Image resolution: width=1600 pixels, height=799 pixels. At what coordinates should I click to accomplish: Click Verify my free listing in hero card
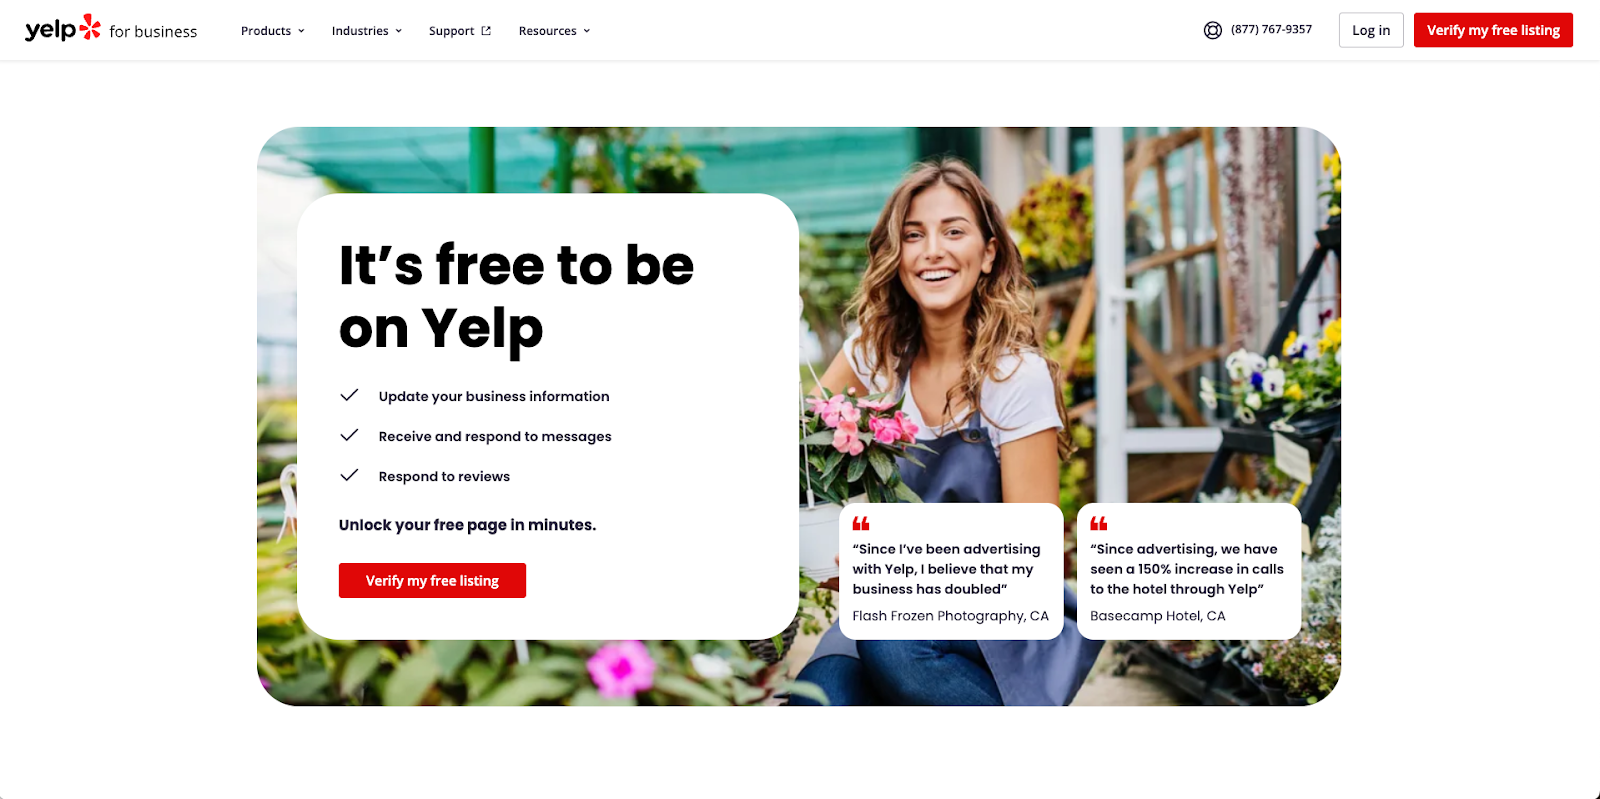click(432, 581)
